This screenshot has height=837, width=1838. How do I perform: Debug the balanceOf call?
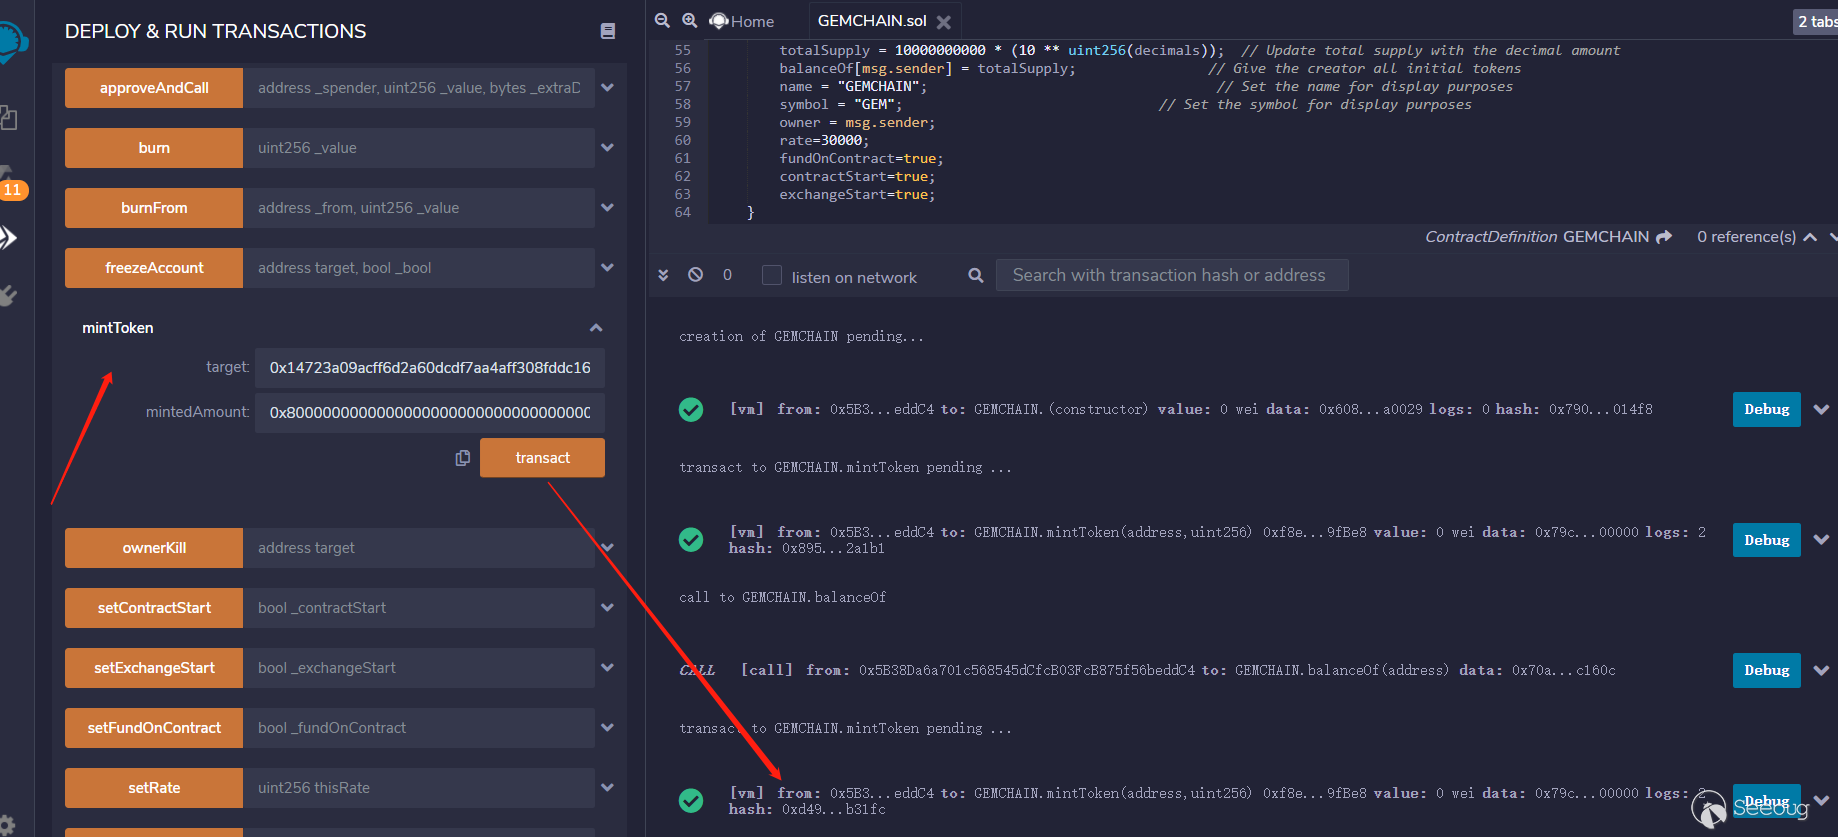coord(1766,670)
